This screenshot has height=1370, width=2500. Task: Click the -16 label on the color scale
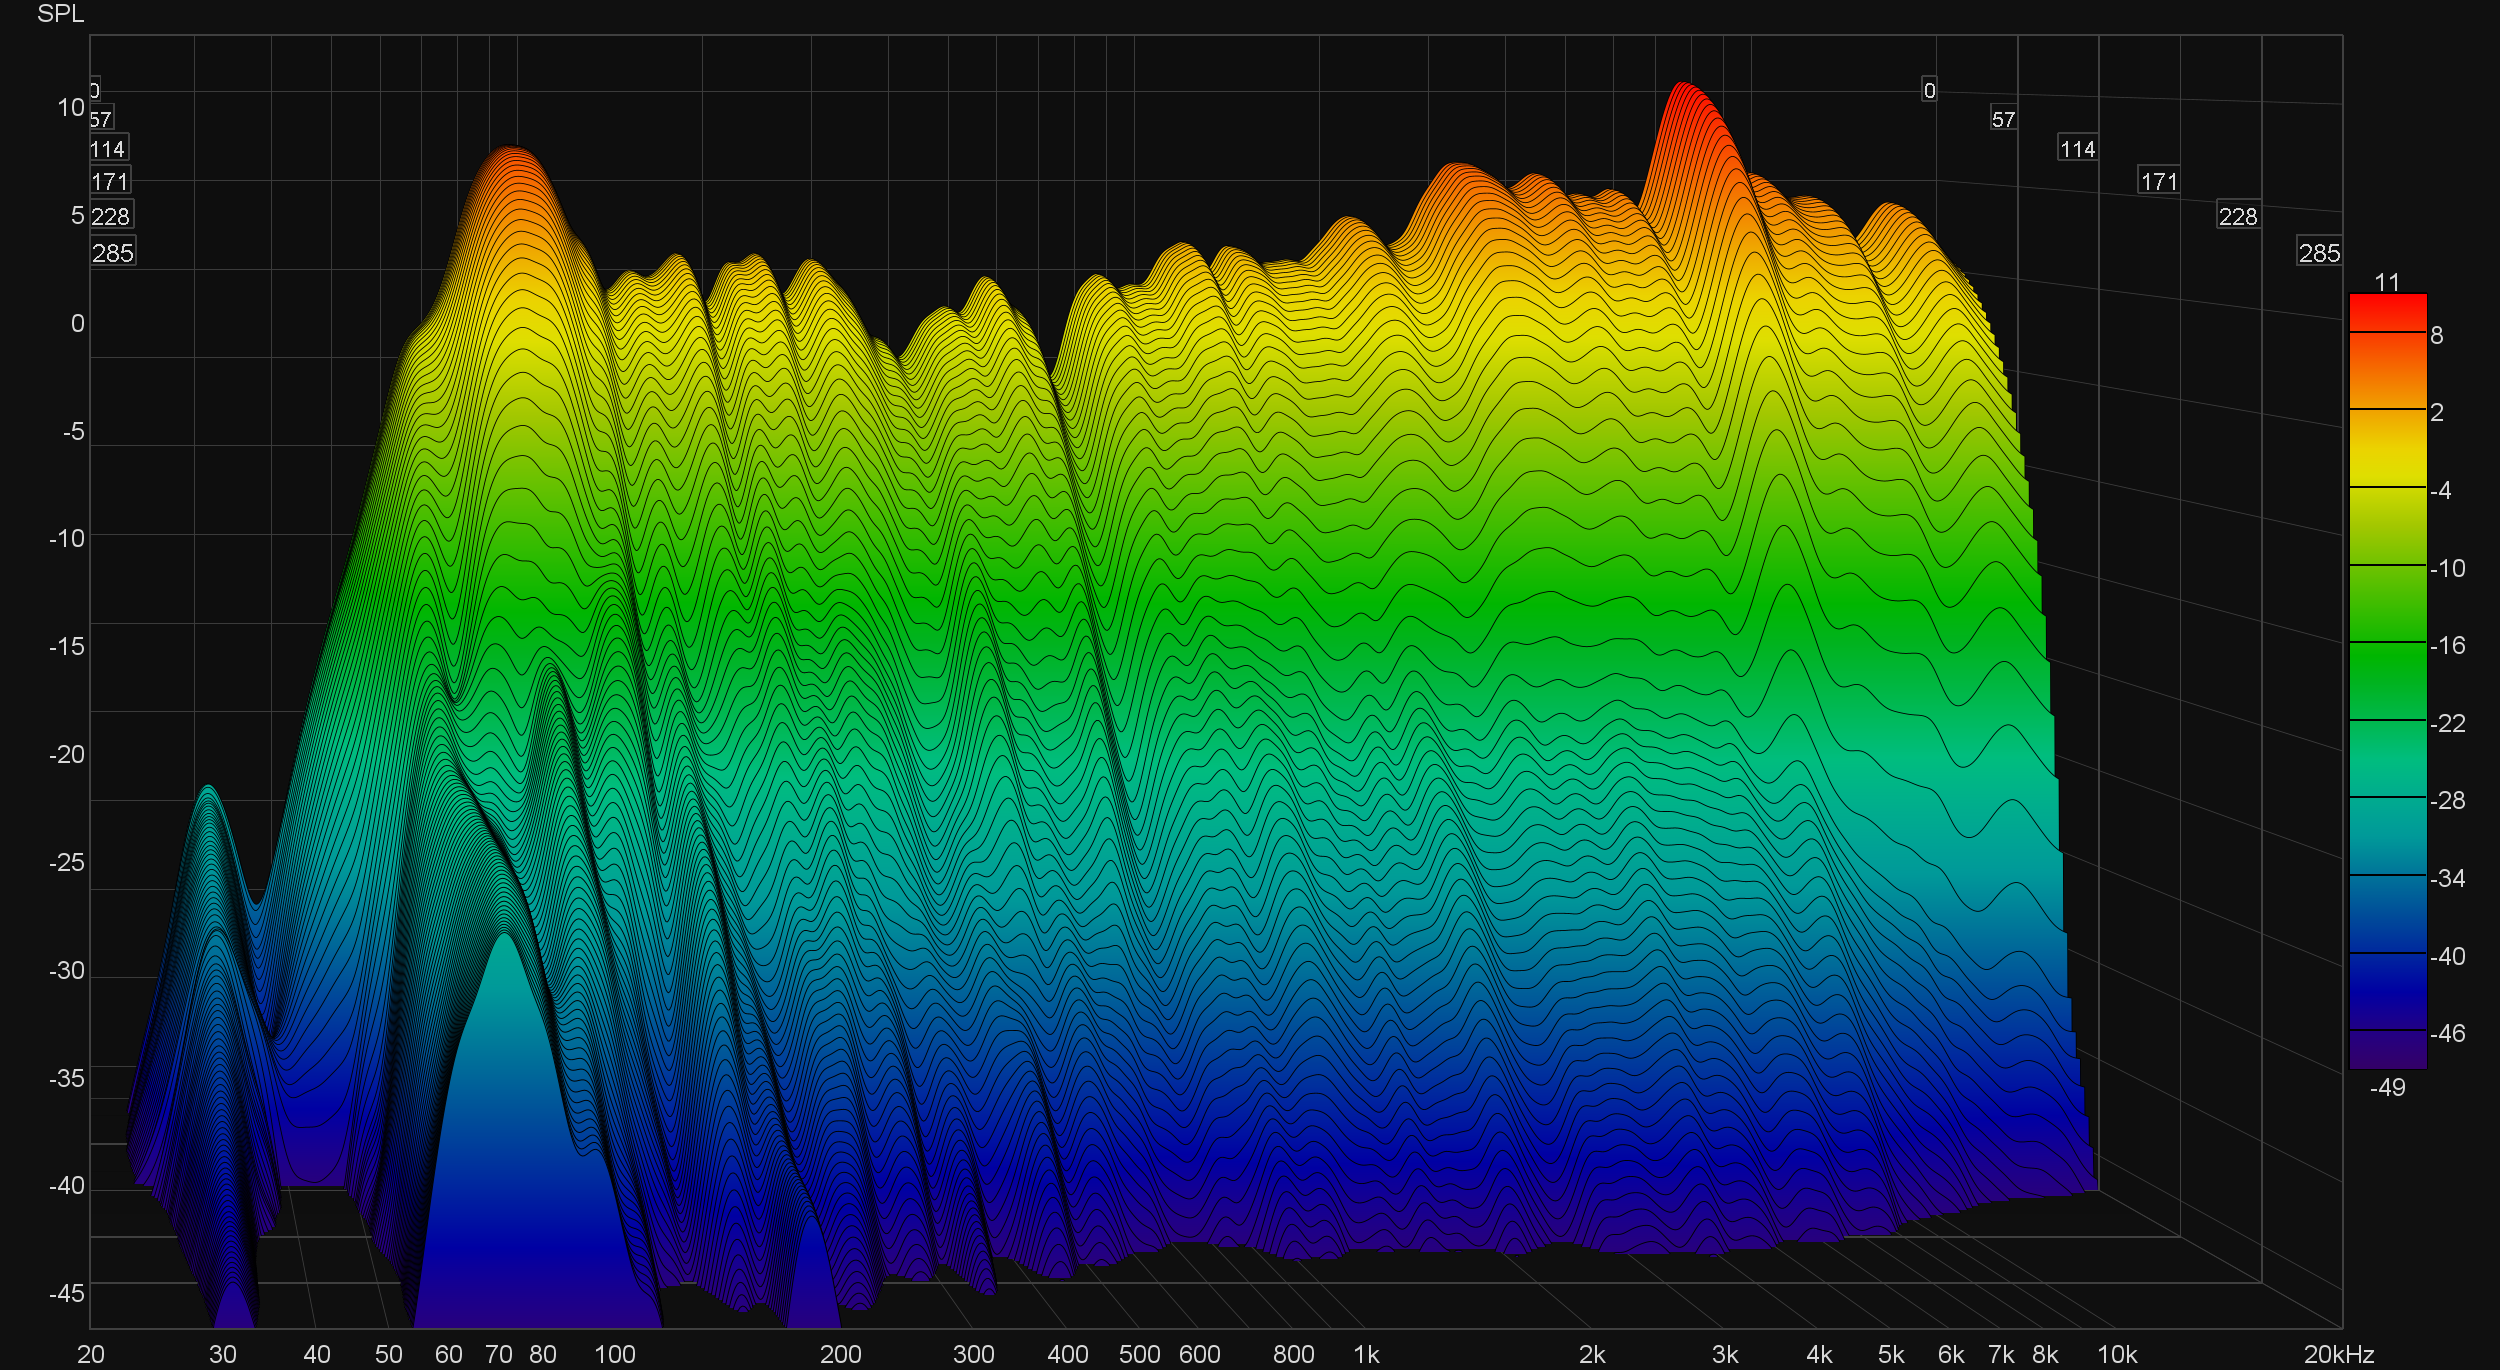click(2447, 645)
